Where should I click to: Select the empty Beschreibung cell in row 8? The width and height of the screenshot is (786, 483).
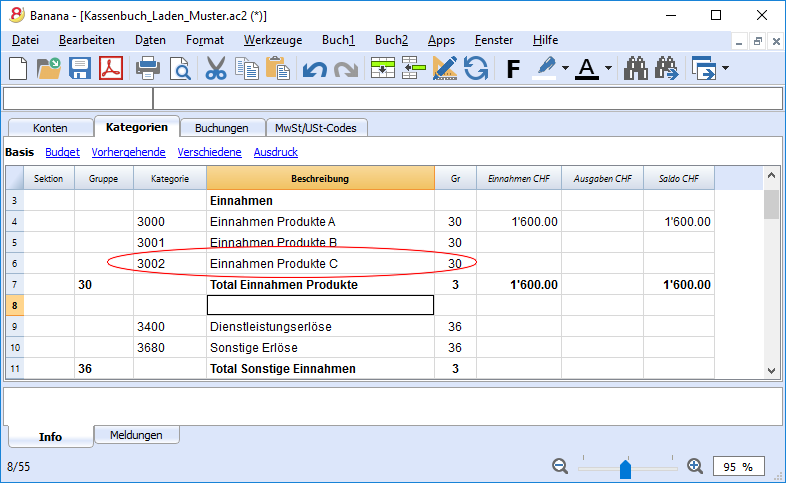coord(320,305)
